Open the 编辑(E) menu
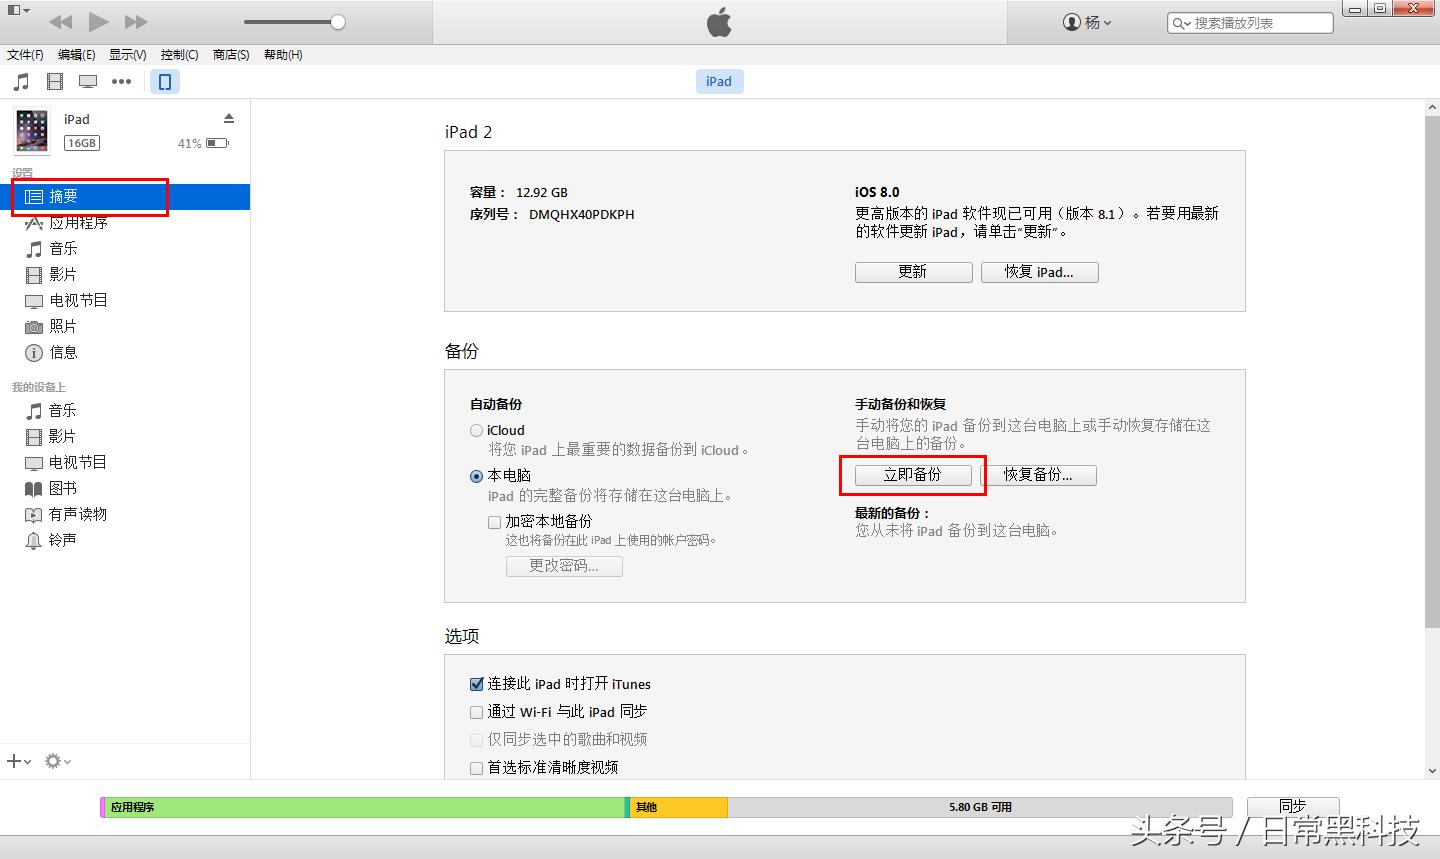 coord(77,55)
